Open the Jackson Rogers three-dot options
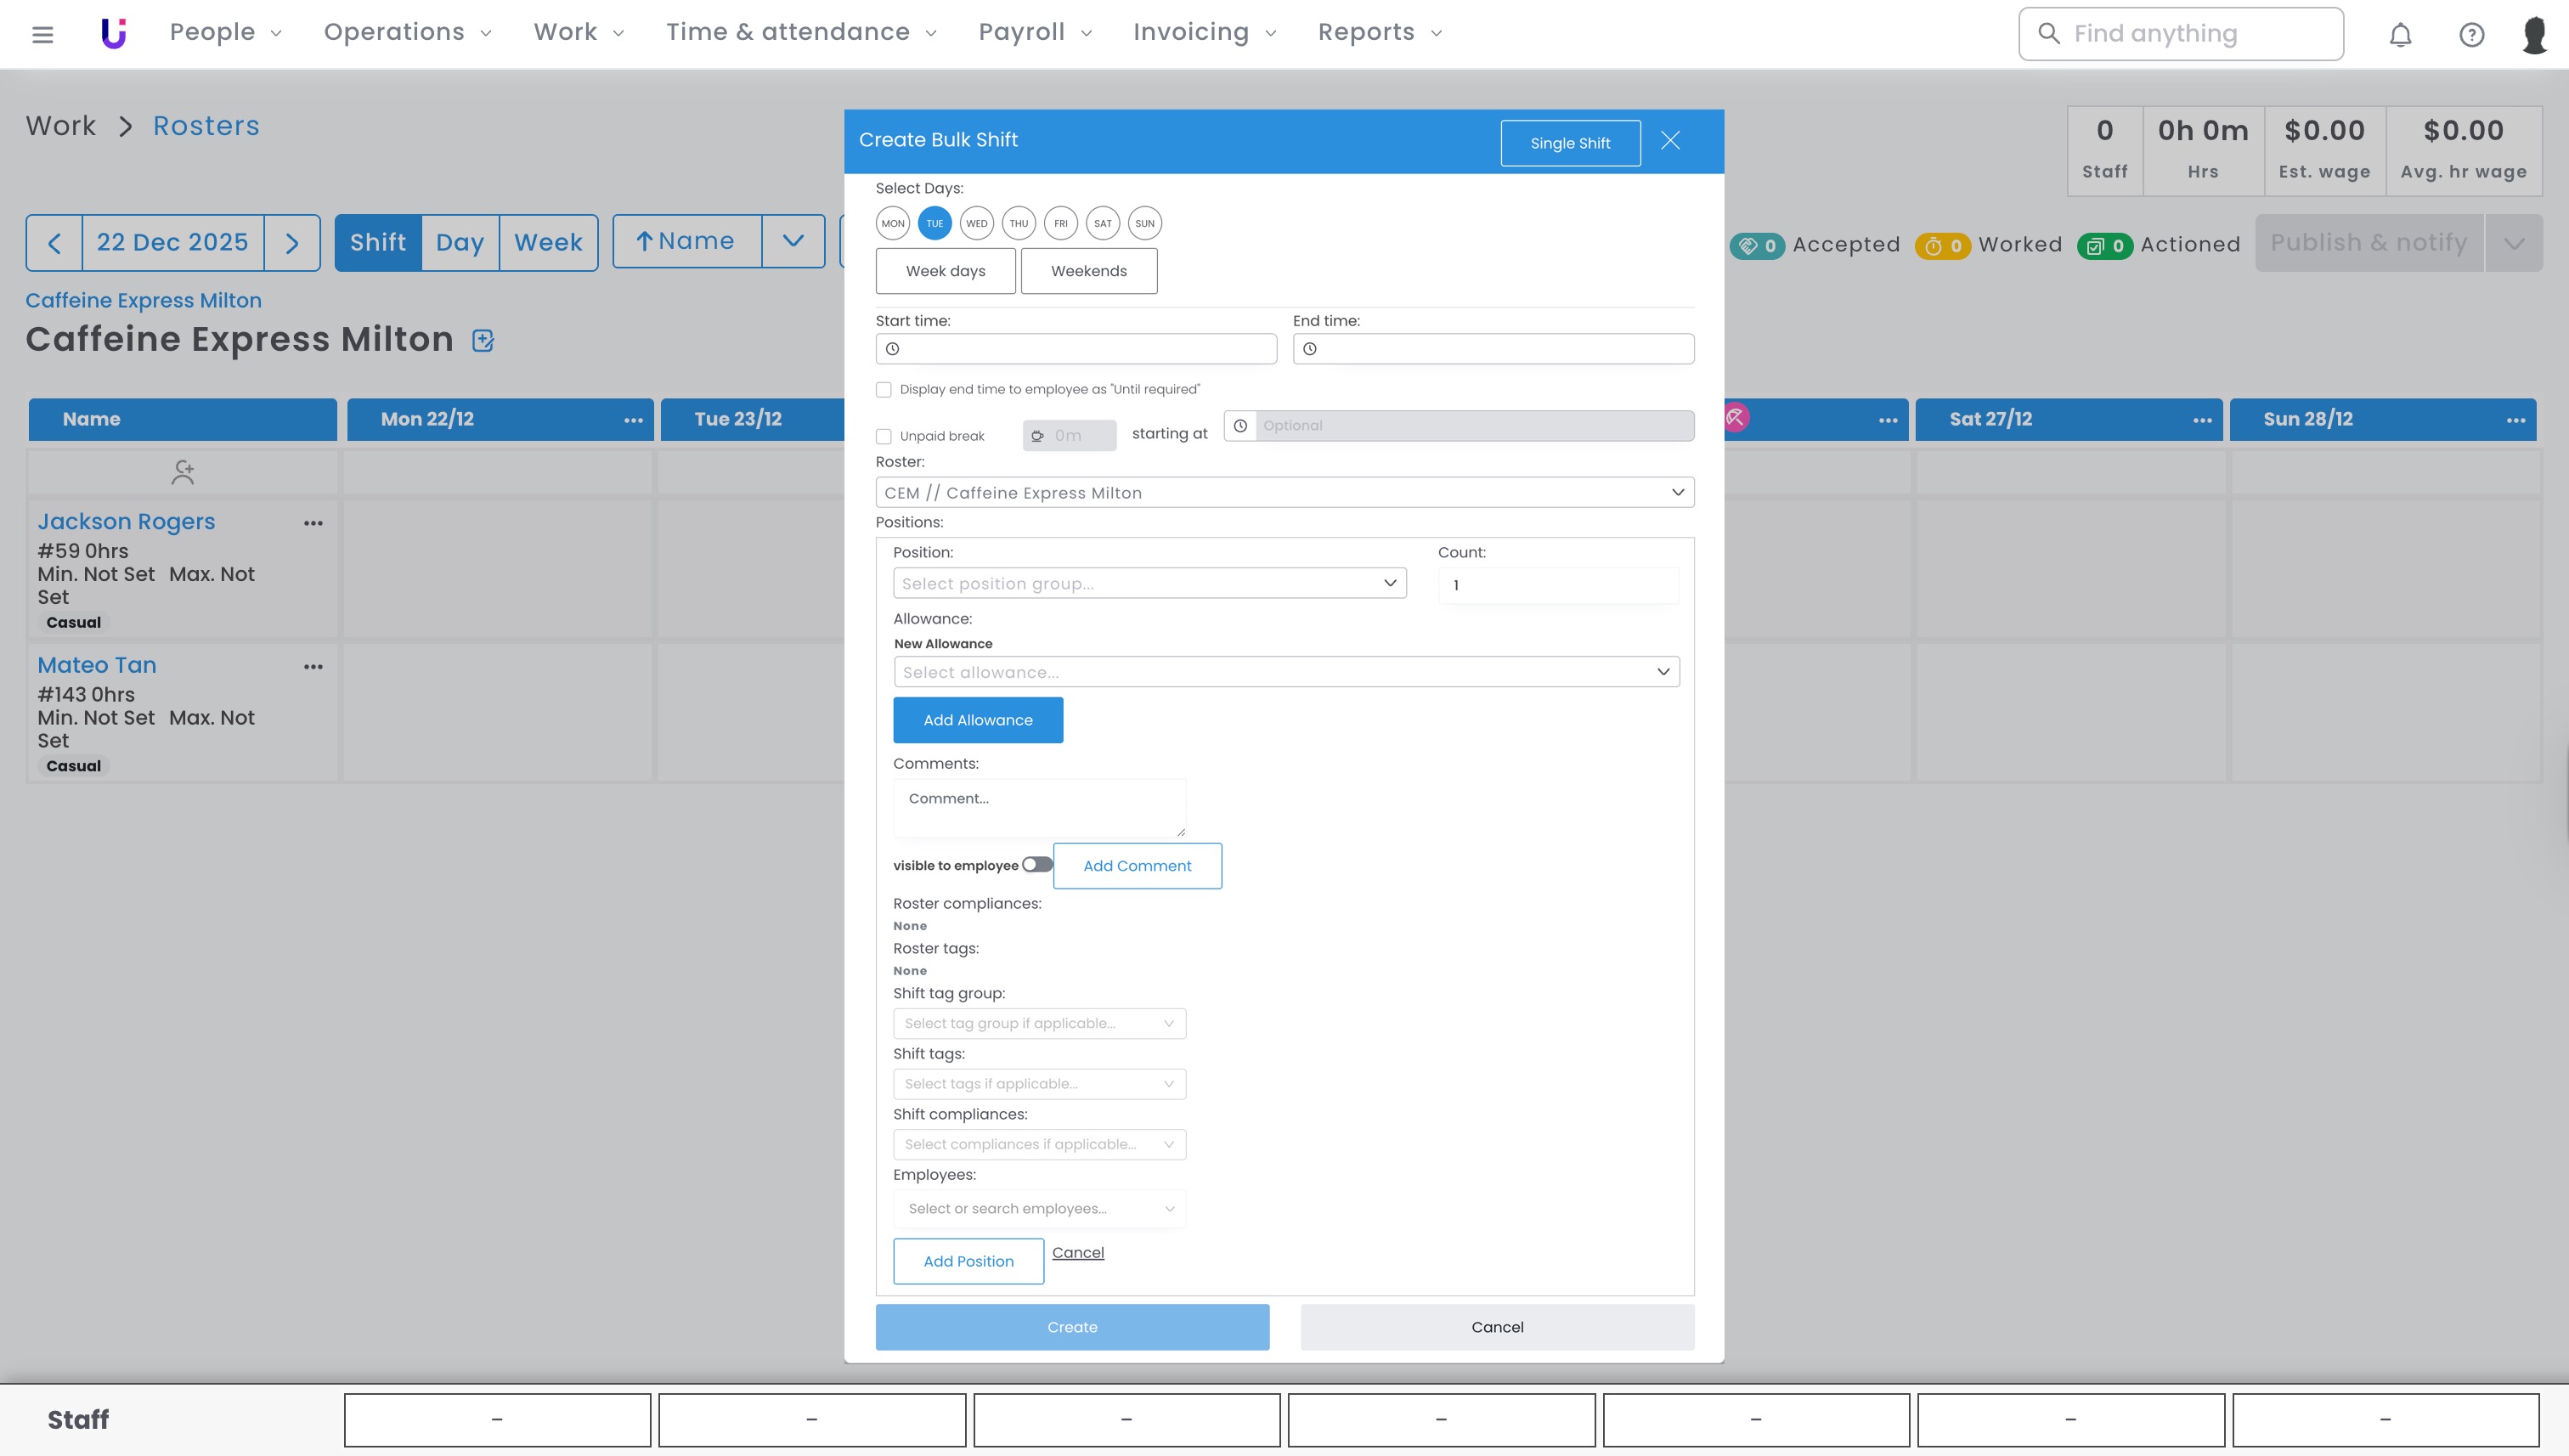This screenshot has width=2569, height=1456. click(313, 523)
